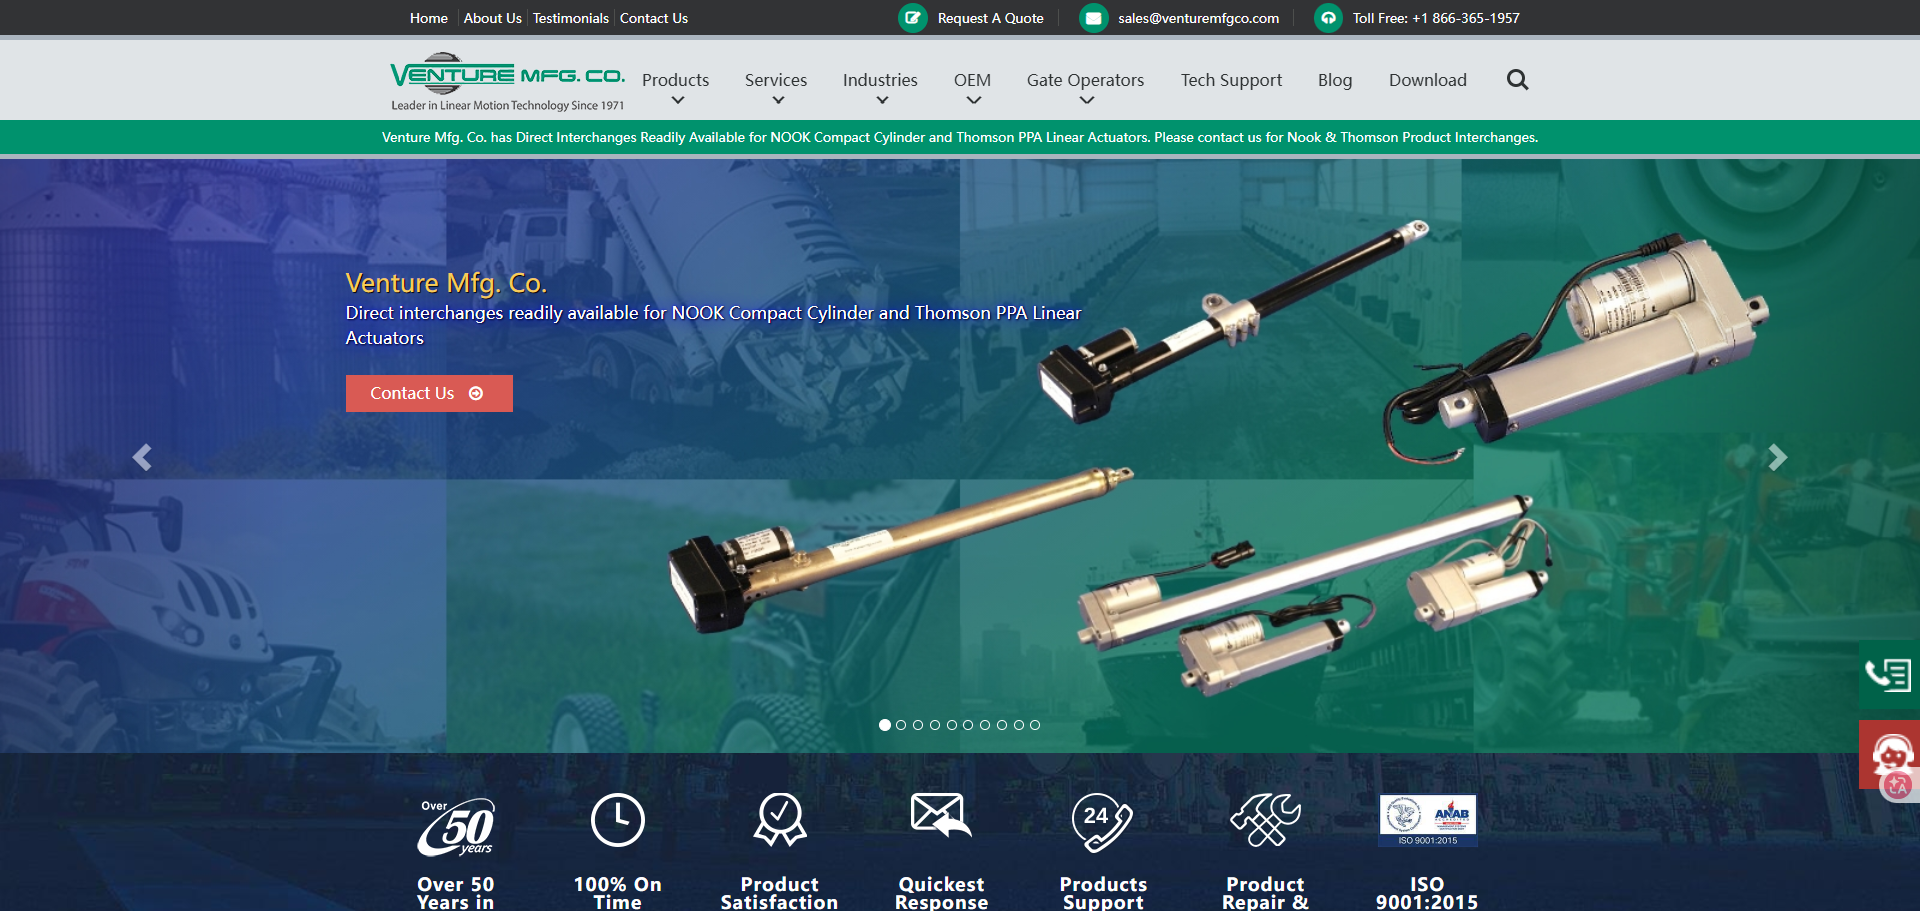Click the search magnifier icon in navigation
This screenshot has width=1920, height=911.
tap(1517, 80)
